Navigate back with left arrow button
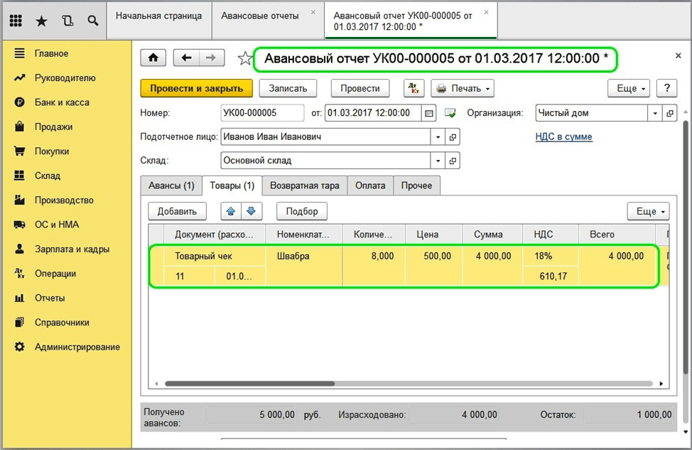 pos(187,58)
